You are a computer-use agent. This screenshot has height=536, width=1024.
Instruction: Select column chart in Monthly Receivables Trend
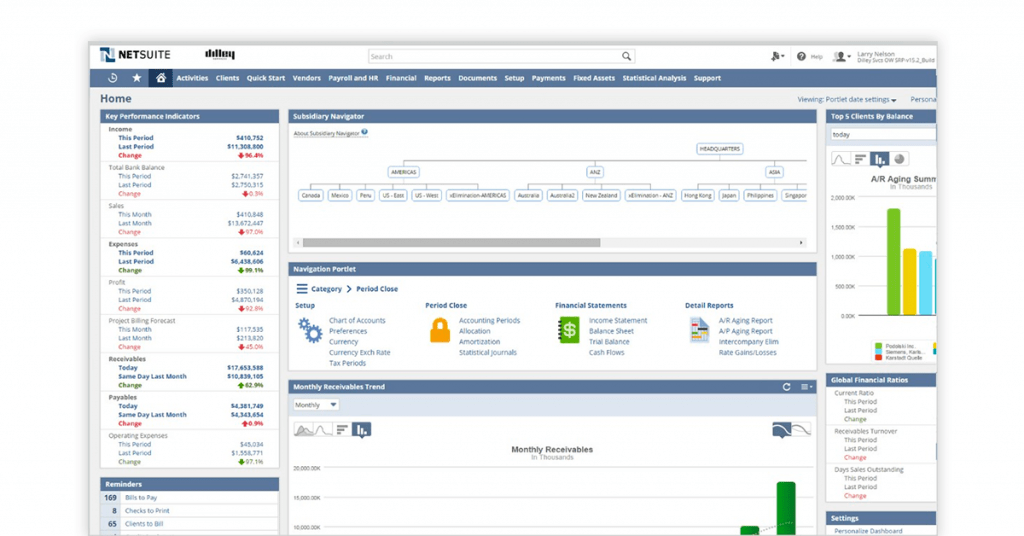(x=361, y=430)
